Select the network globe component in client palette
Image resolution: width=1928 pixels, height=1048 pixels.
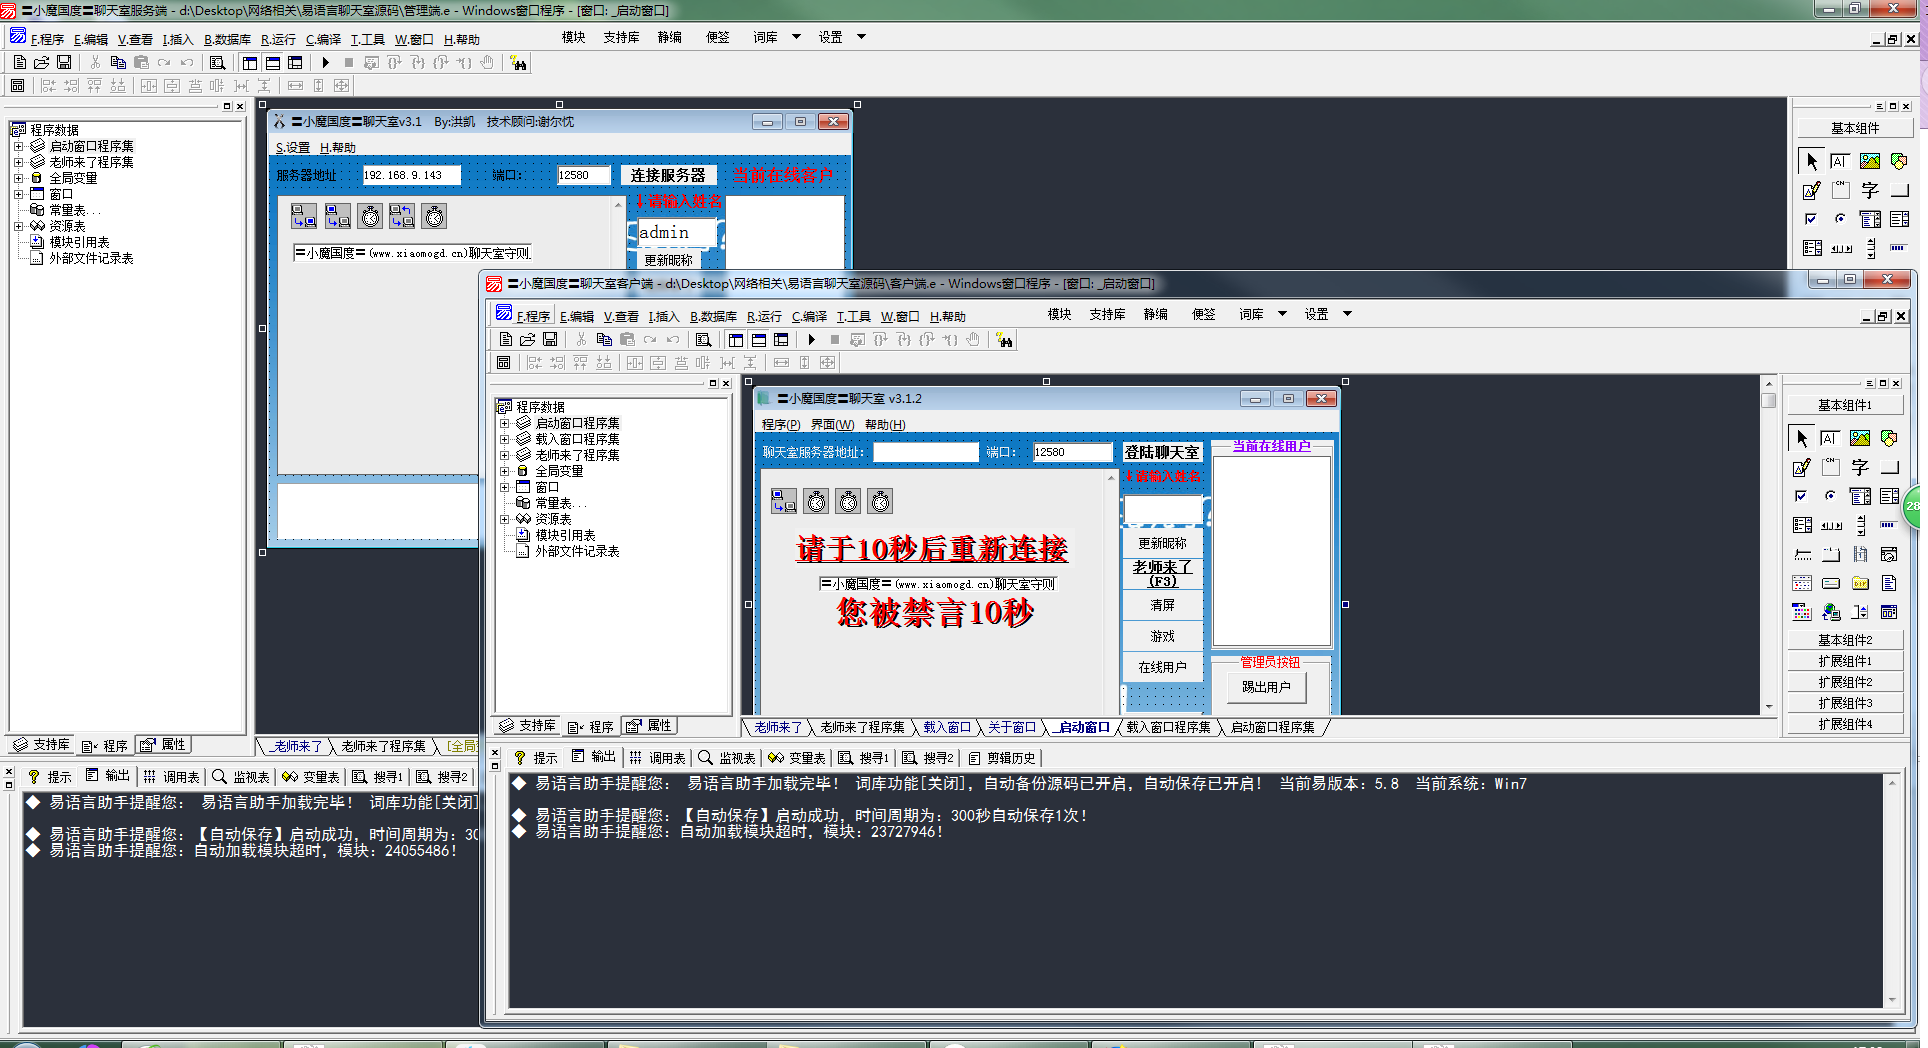click(1830, 612)
